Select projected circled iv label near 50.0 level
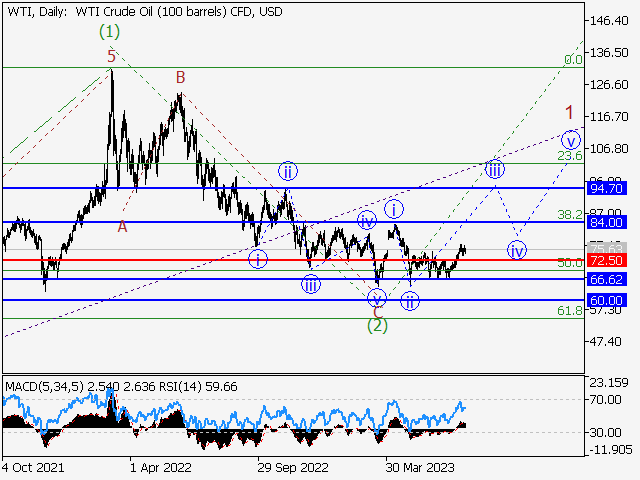Viewport: 640px width, 480px height. pos(517,250)
